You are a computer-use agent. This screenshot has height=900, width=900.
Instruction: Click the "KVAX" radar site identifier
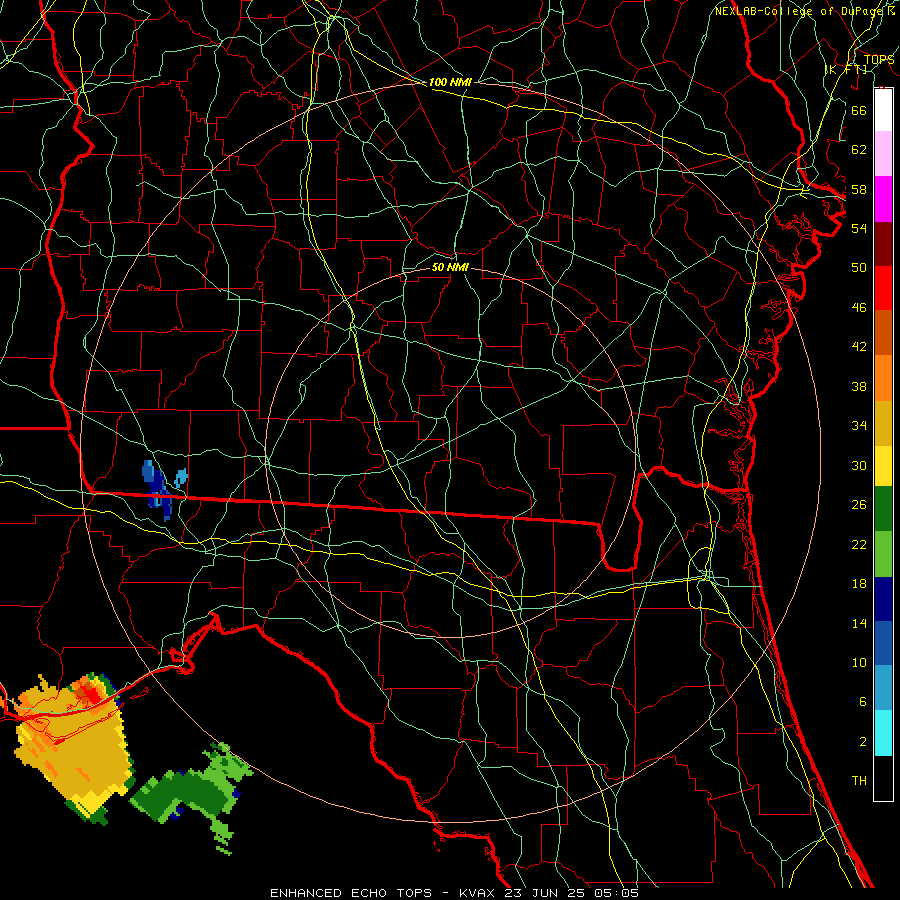coord(479,893)
